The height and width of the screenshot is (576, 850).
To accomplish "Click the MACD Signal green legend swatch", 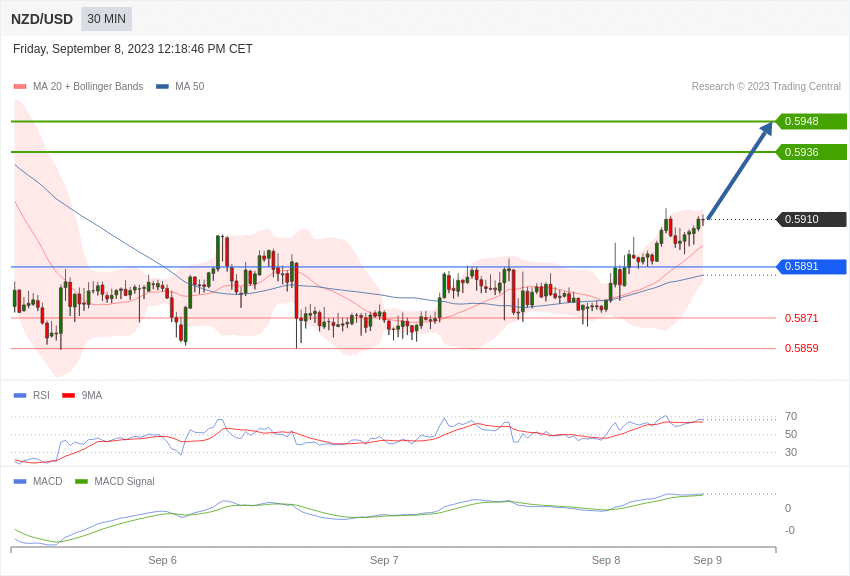I will (81, 482).
